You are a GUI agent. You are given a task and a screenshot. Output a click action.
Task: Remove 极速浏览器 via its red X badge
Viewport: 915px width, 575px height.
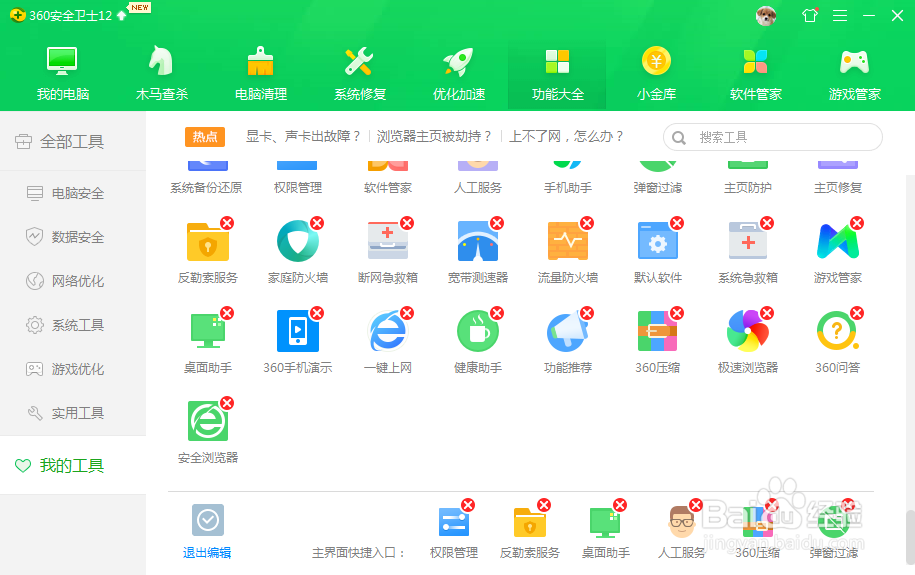(767, 313)
